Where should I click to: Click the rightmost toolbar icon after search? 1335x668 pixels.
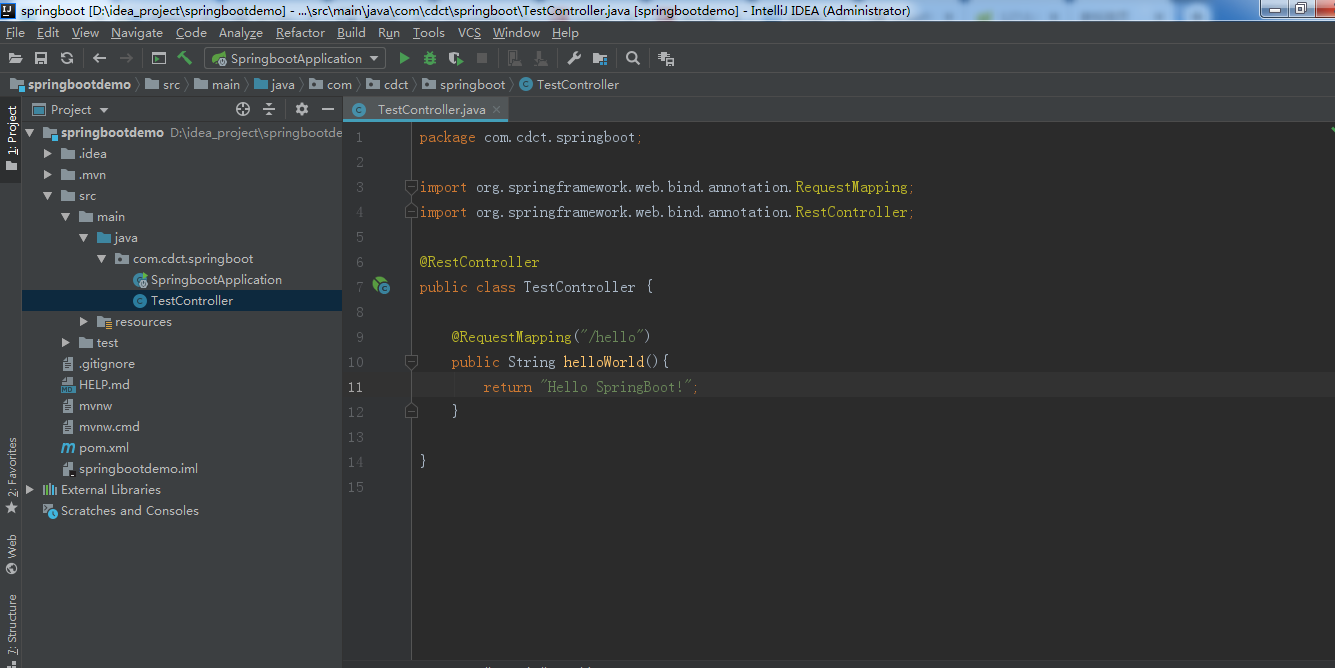tap(666, 59)
